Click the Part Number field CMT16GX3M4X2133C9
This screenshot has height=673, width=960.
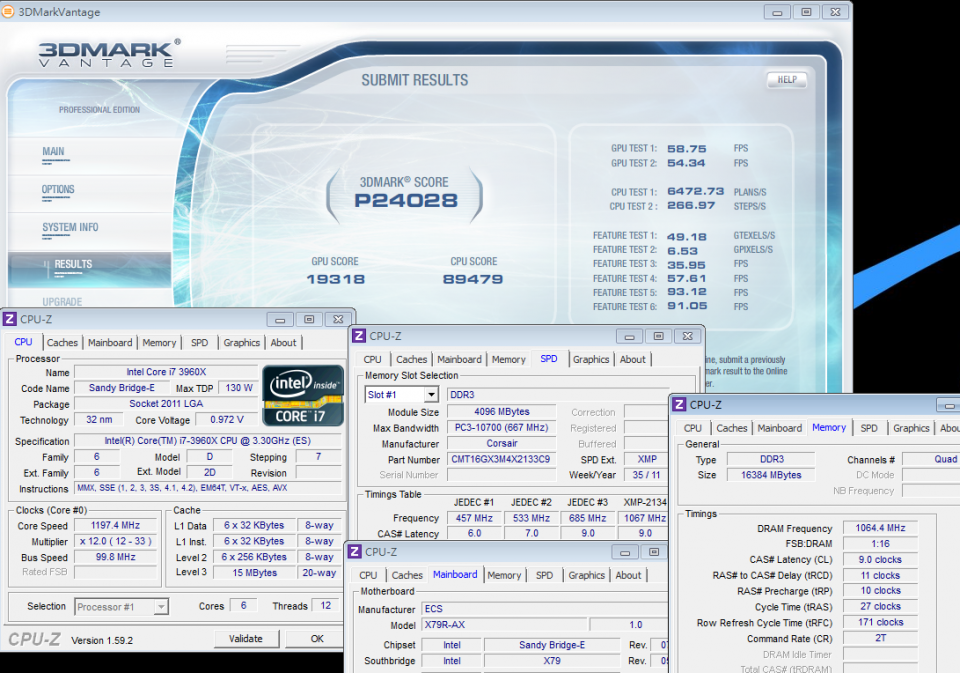502,460
